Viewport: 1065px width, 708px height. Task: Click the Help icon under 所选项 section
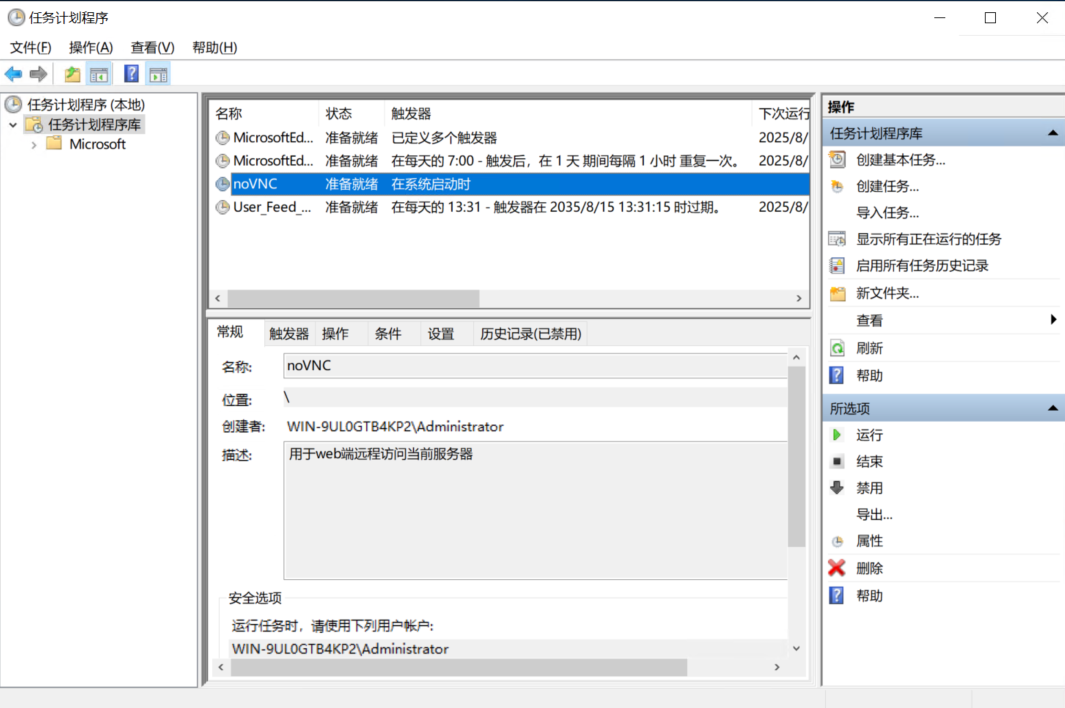pos(837,596)
